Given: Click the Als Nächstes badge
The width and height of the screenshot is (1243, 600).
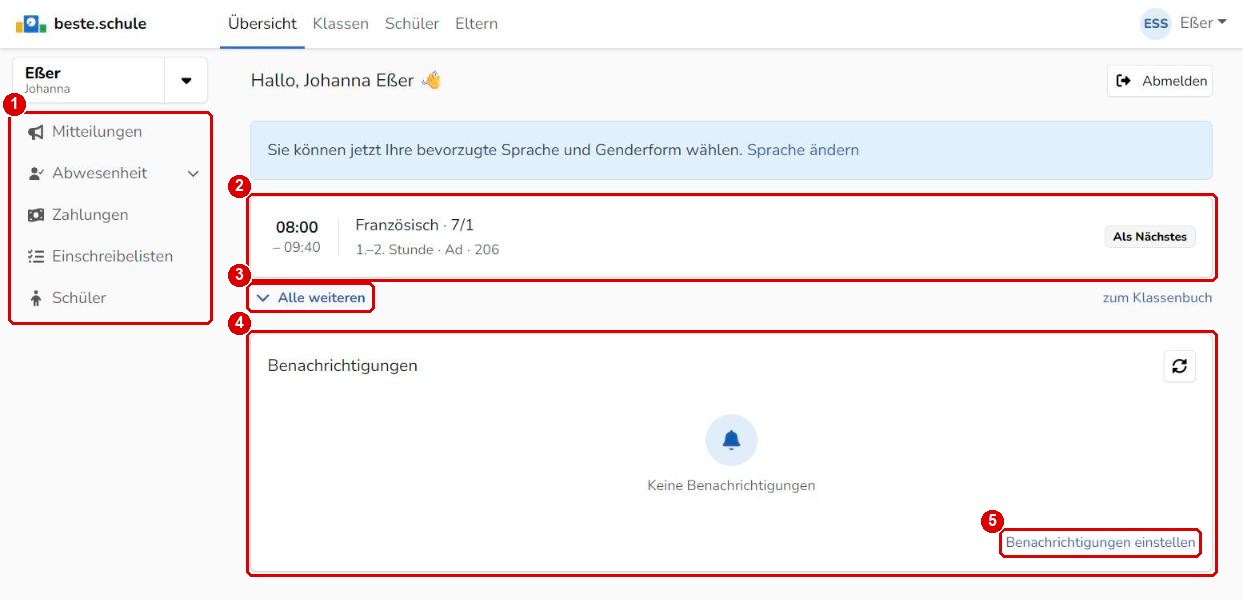Looking at the screenshot, I should 1150,237.
